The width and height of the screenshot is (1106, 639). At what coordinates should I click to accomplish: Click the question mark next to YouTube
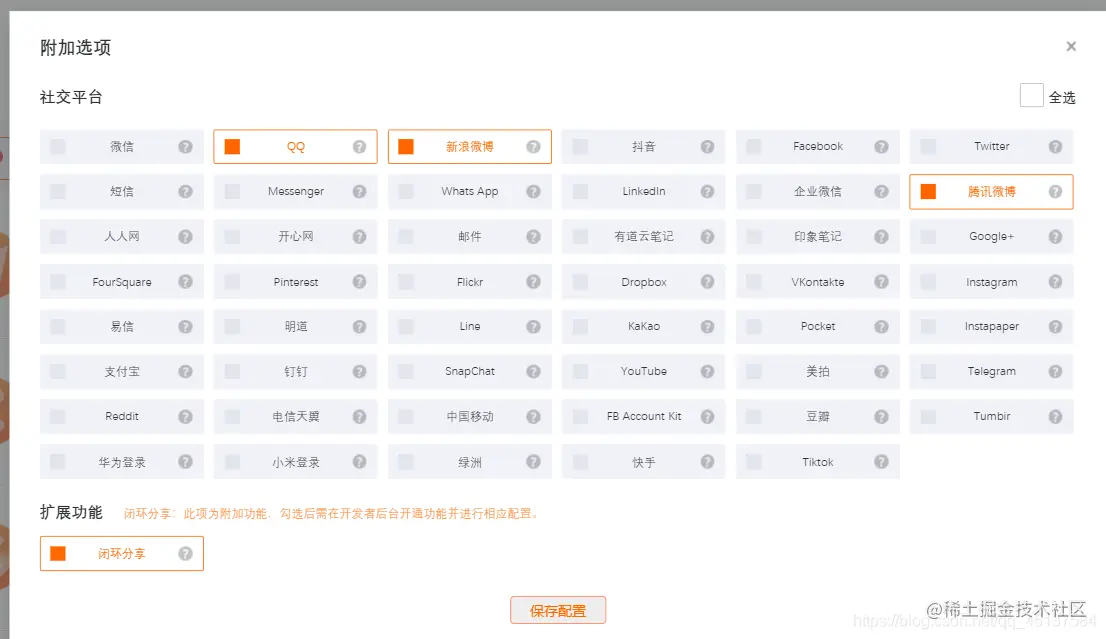[707, 371]
